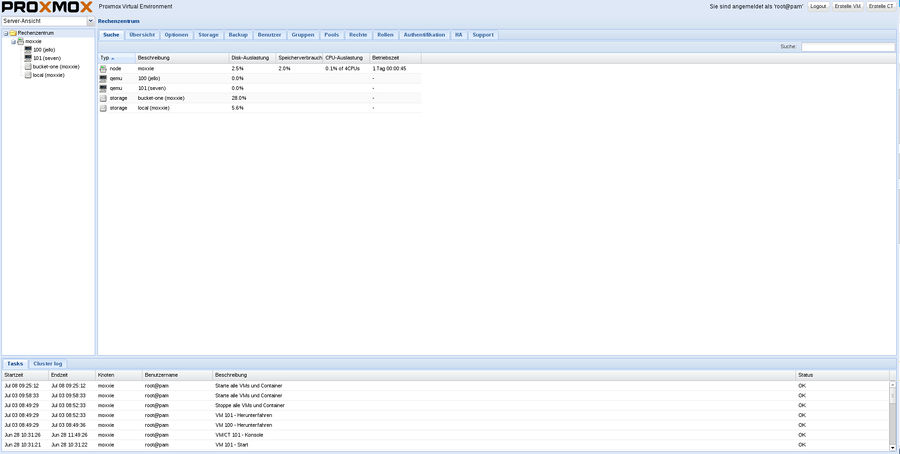Click the Rechenzentrum folder icon in tree
The width and height of the screenshot is (900, 454).
pyautogui.click(x=13, y=33)
